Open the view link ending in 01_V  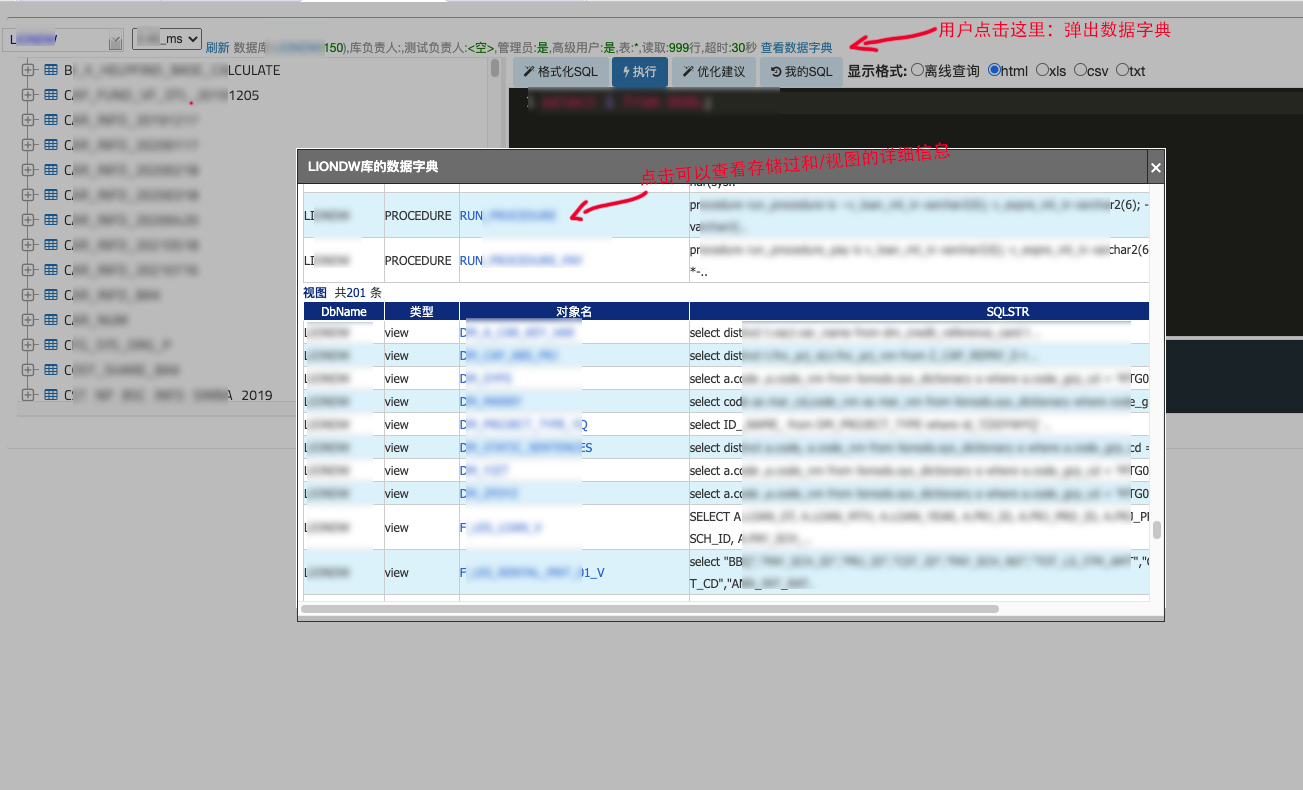(532, 573)
